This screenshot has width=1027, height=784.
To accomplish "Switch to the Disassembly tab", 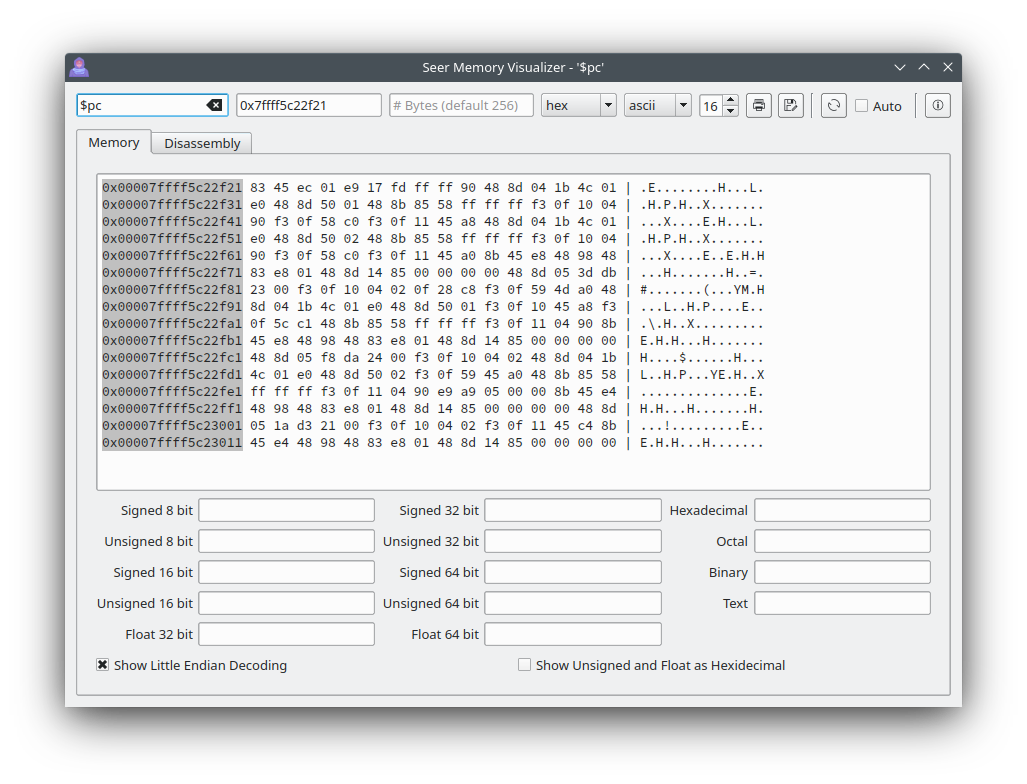I will [202, 143].
